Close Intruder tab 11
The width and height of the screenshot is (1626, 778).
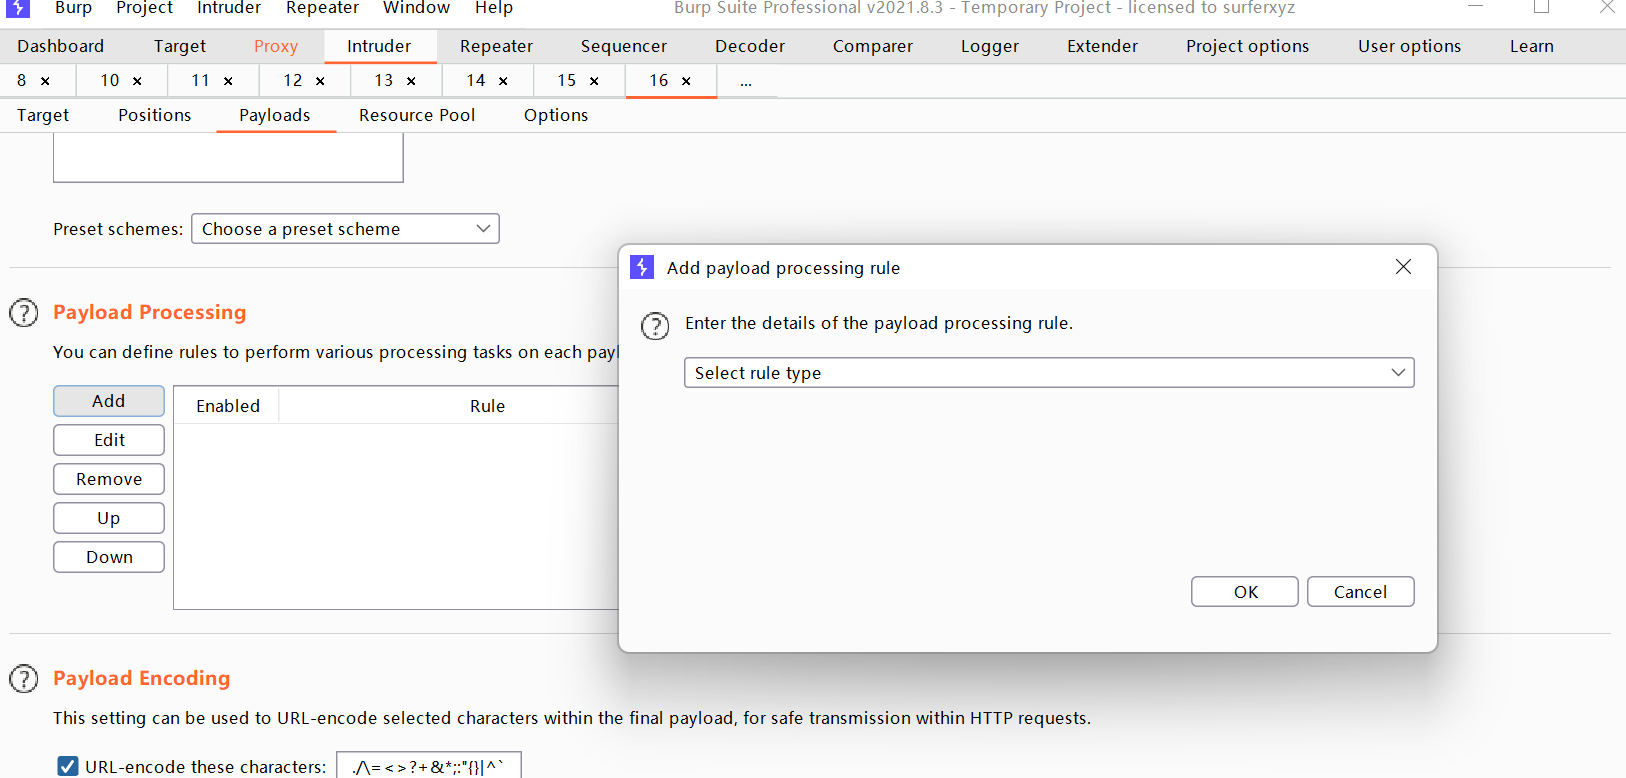click(x=228, y=81)
